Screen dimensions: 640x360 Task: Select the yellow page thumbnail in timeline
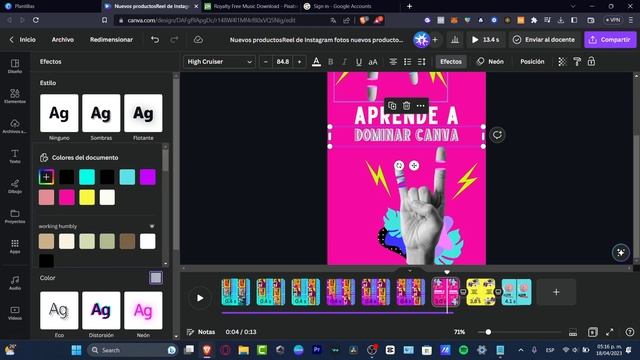(x=481, y=292)
